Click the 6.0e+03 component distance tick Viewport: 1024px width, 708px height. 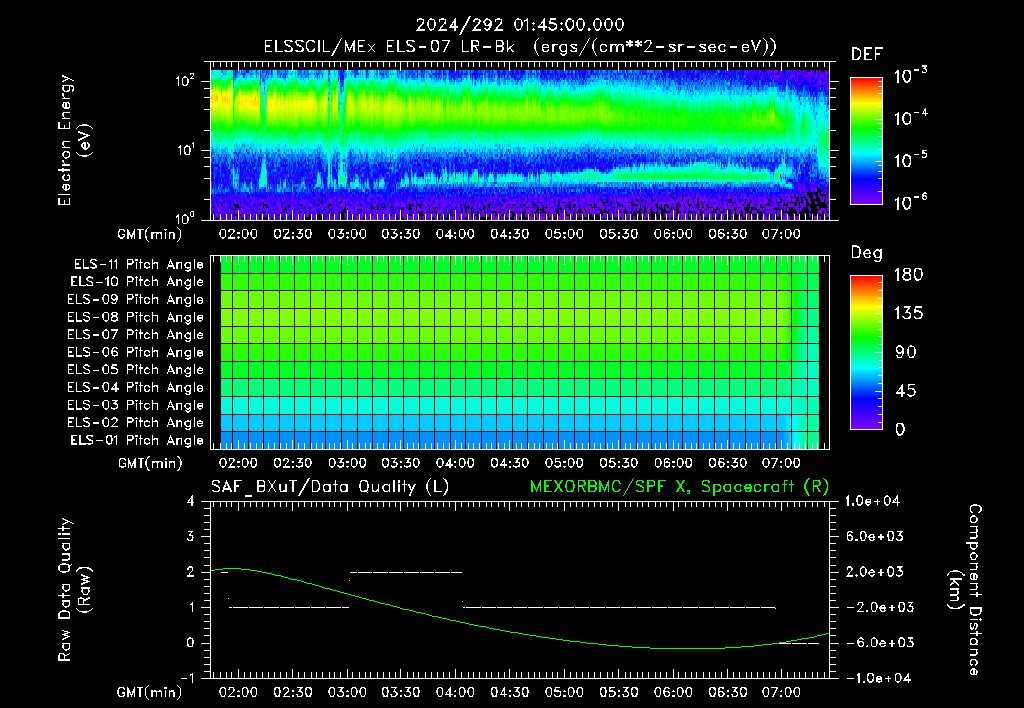coord(875,536)
